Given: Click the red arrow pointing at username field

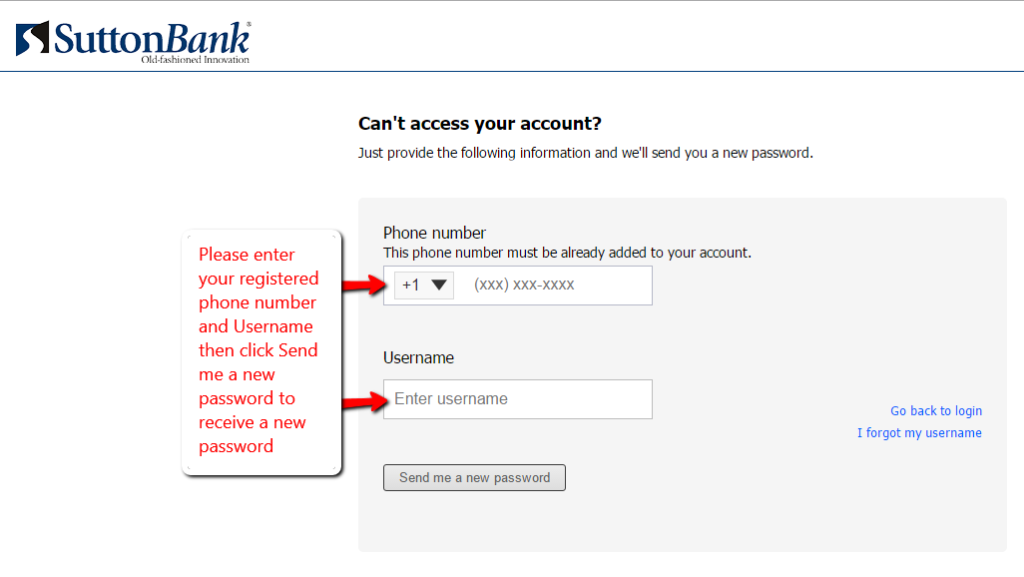Looking at the screenshot, I should point(363,399).
